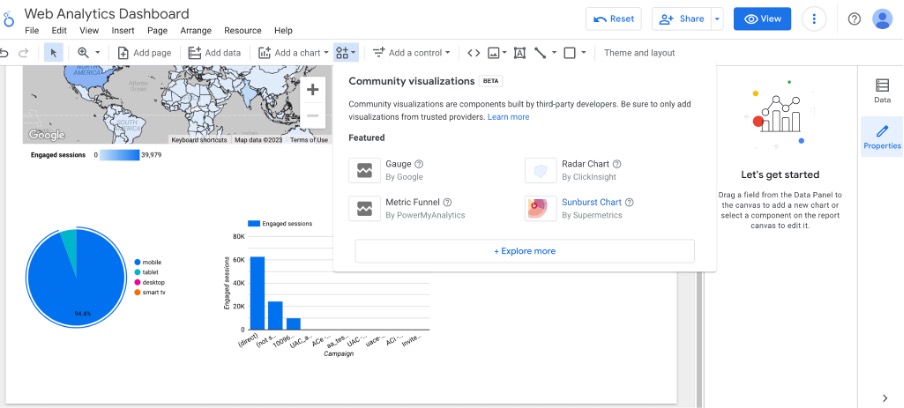Click the Engaged sessions map gradient legend

tap(119, 155)
